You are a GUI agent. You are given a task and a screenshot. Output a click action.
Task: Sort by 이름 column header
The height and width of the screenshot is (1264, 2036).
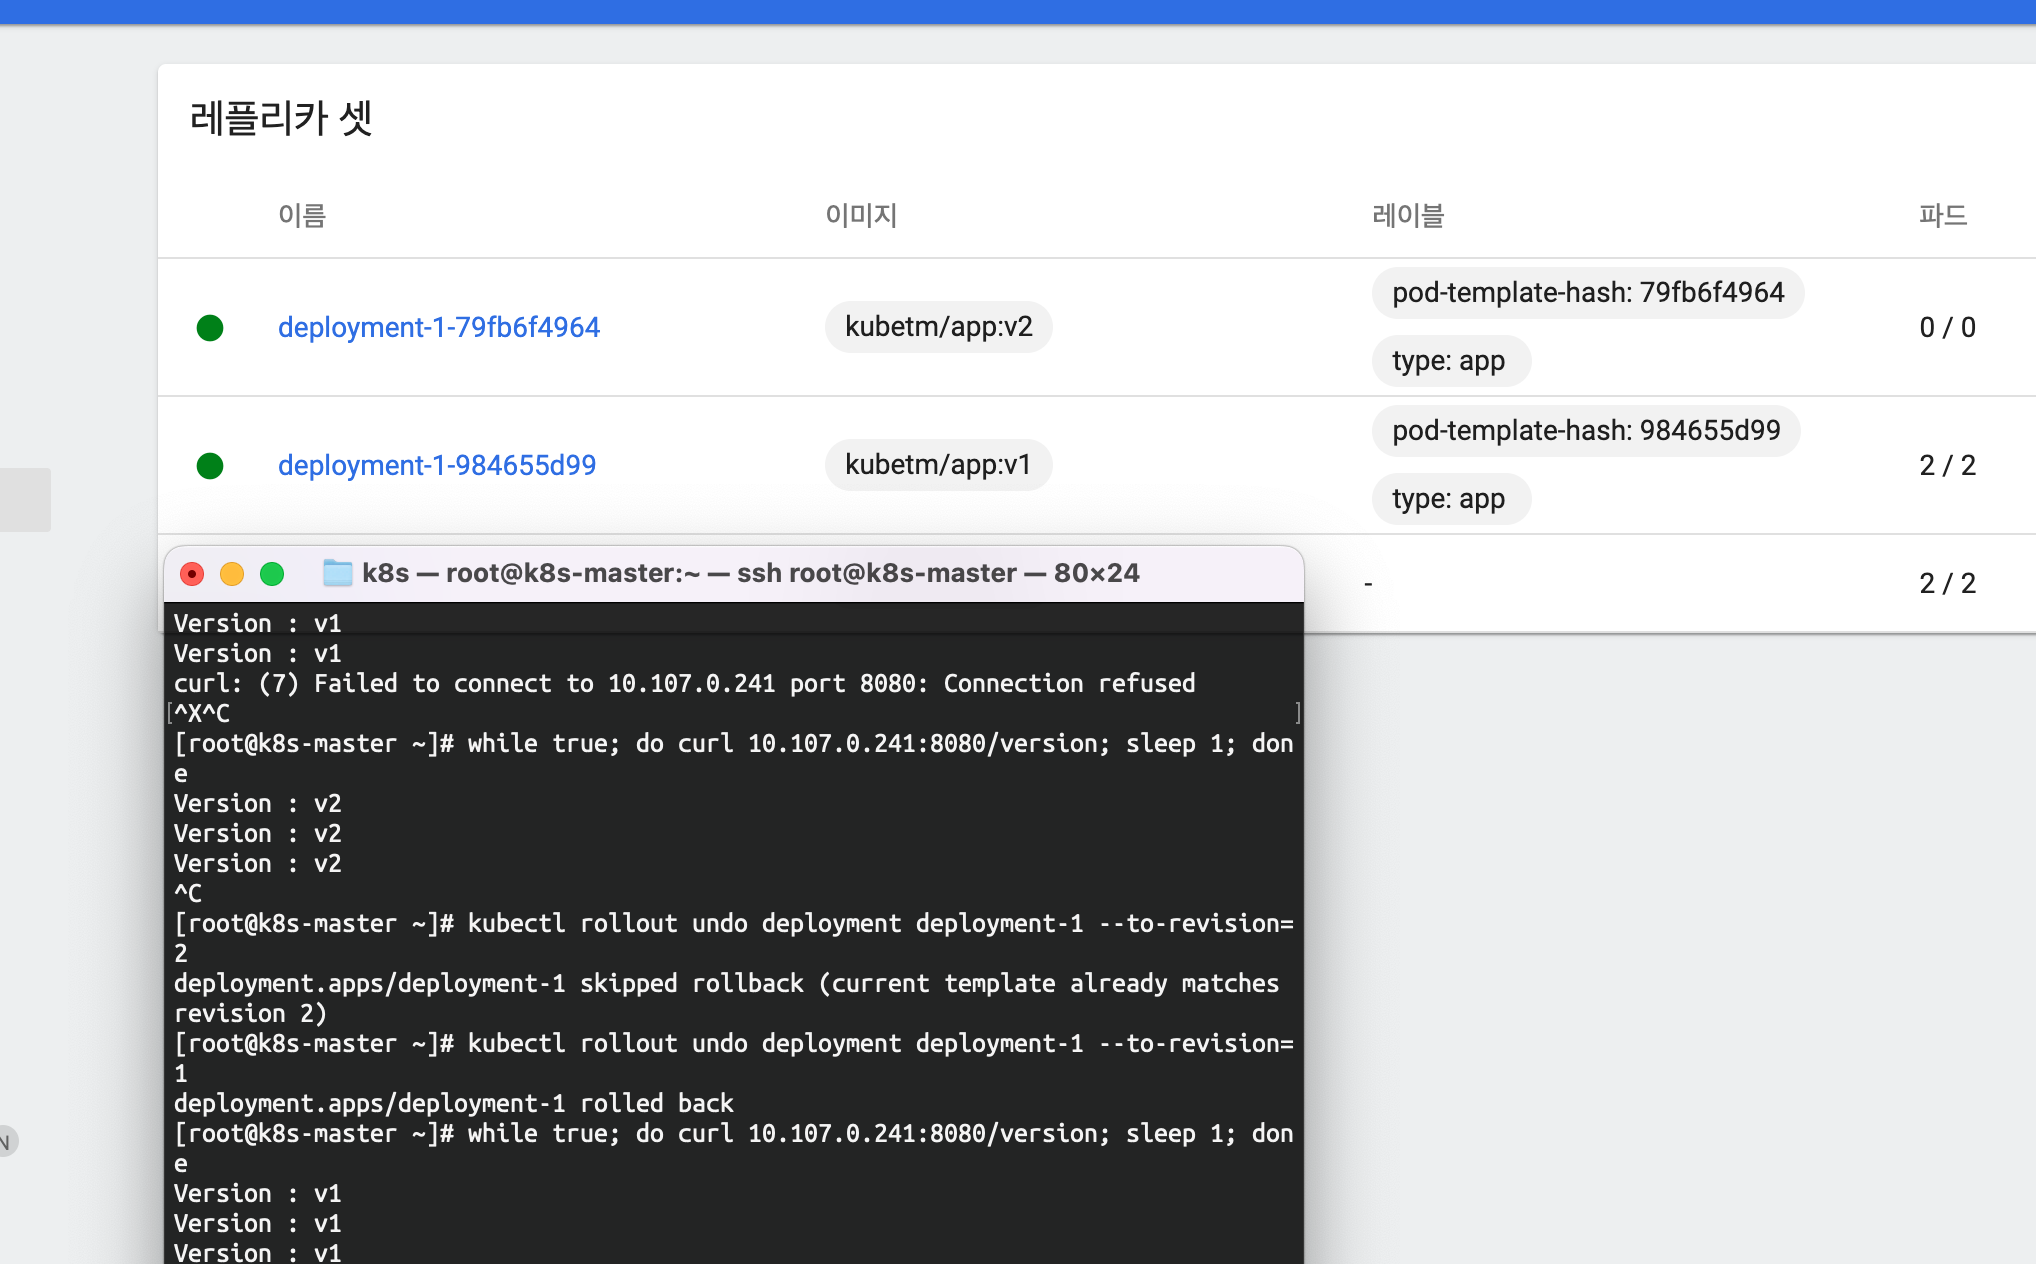[x=302, y=215]
